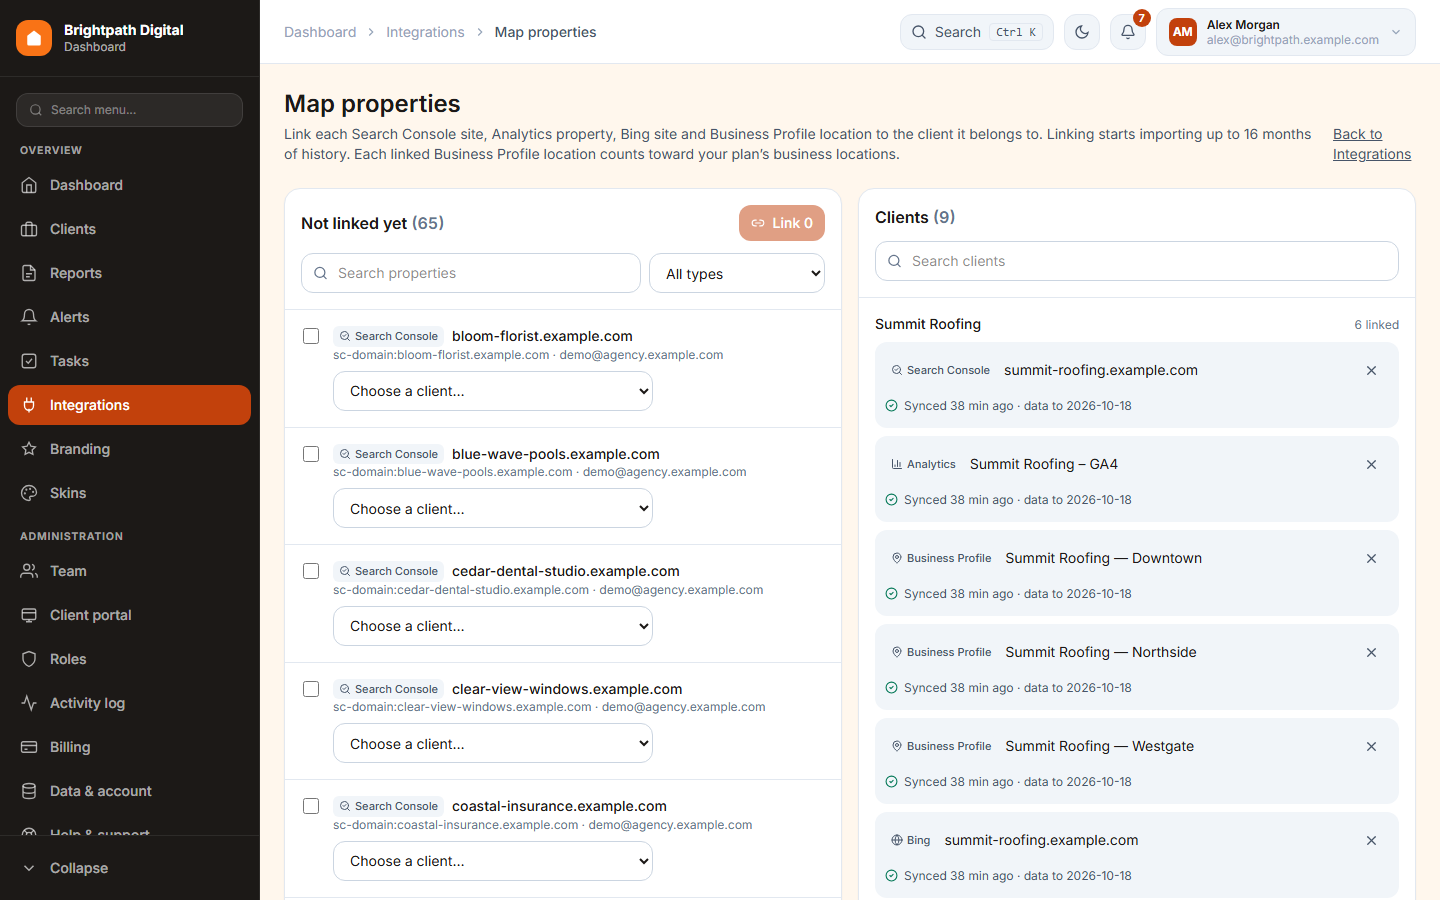Open notifications bell with 7 badge
The height and width of the screenshot is (900, 1440).
[1128, 32]
